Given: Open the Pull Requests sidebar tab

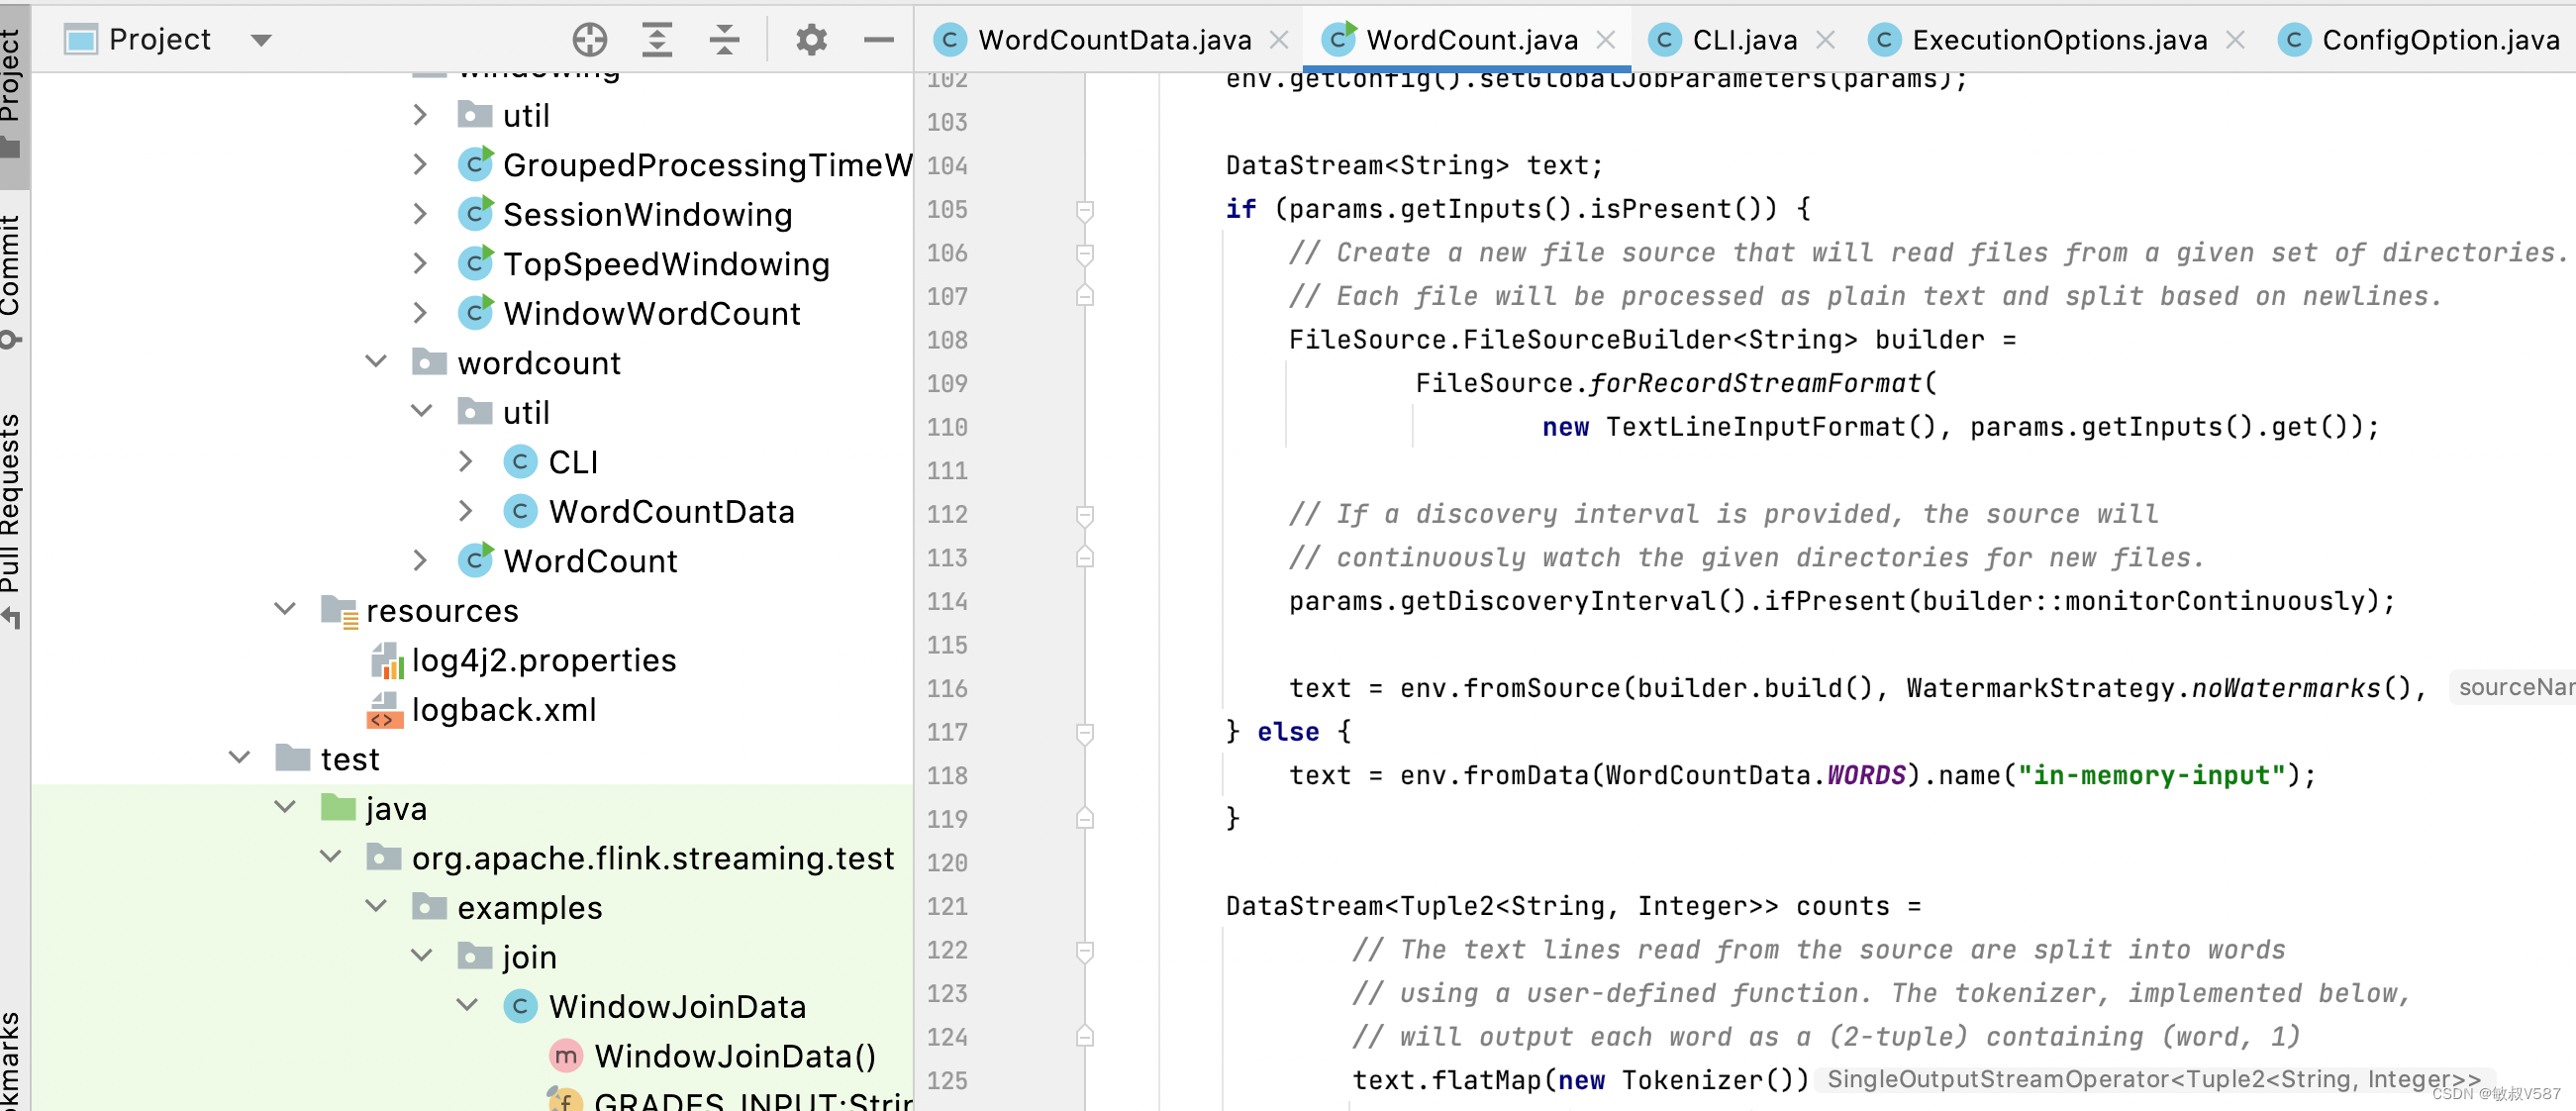Looking at the screenshot, I should point(12,520).
